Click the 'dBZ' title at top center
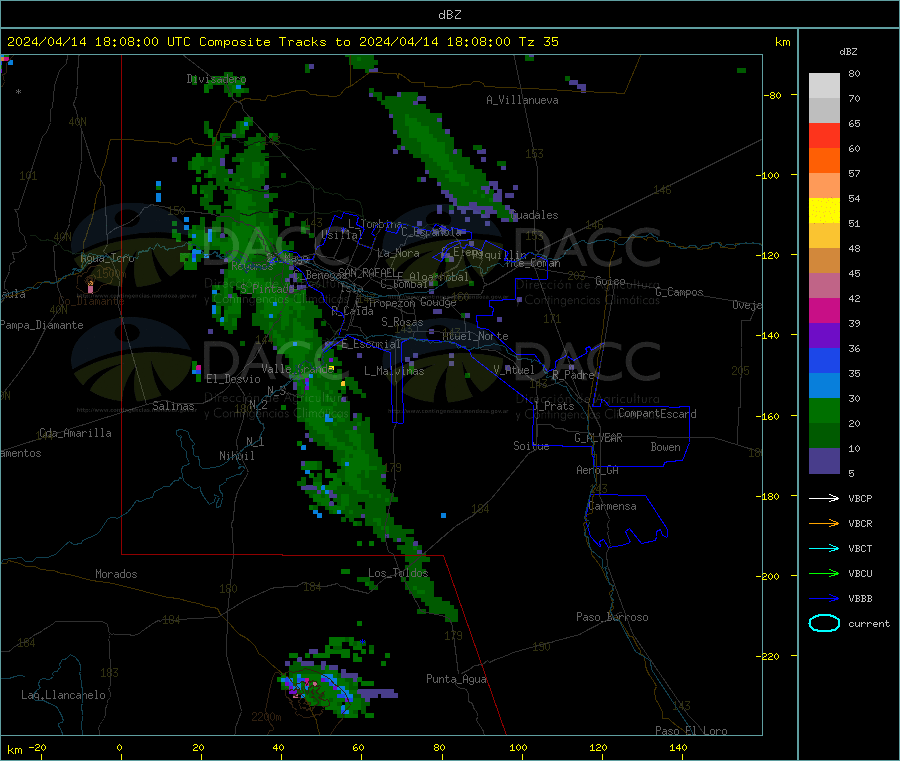Screen dimensions: 900x761 tap(449, 15)
